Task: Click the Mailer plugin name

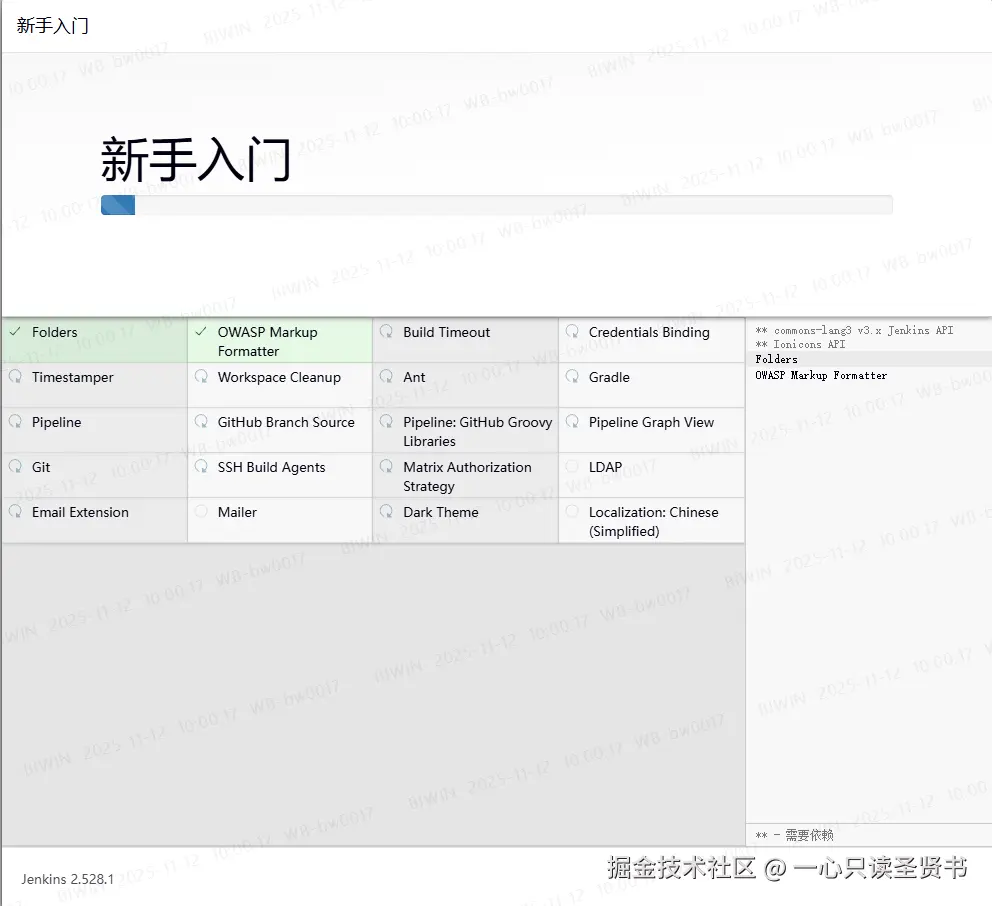Action: 237,512
